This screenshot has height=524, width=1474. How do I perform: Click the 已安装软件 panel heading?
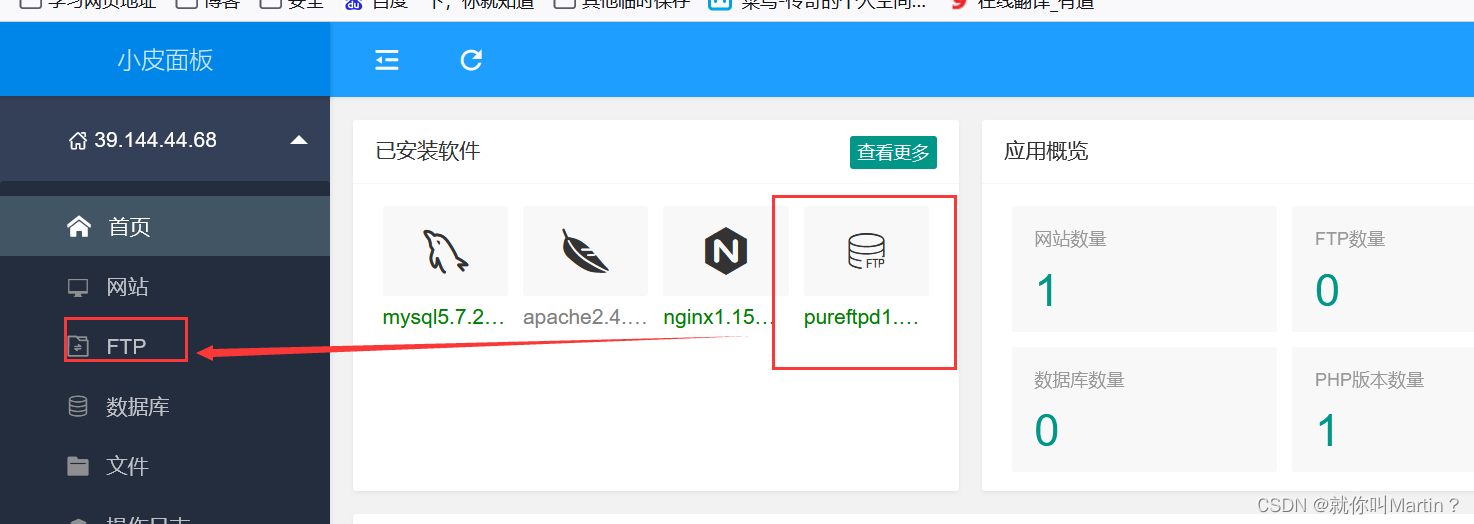(428, 151)
